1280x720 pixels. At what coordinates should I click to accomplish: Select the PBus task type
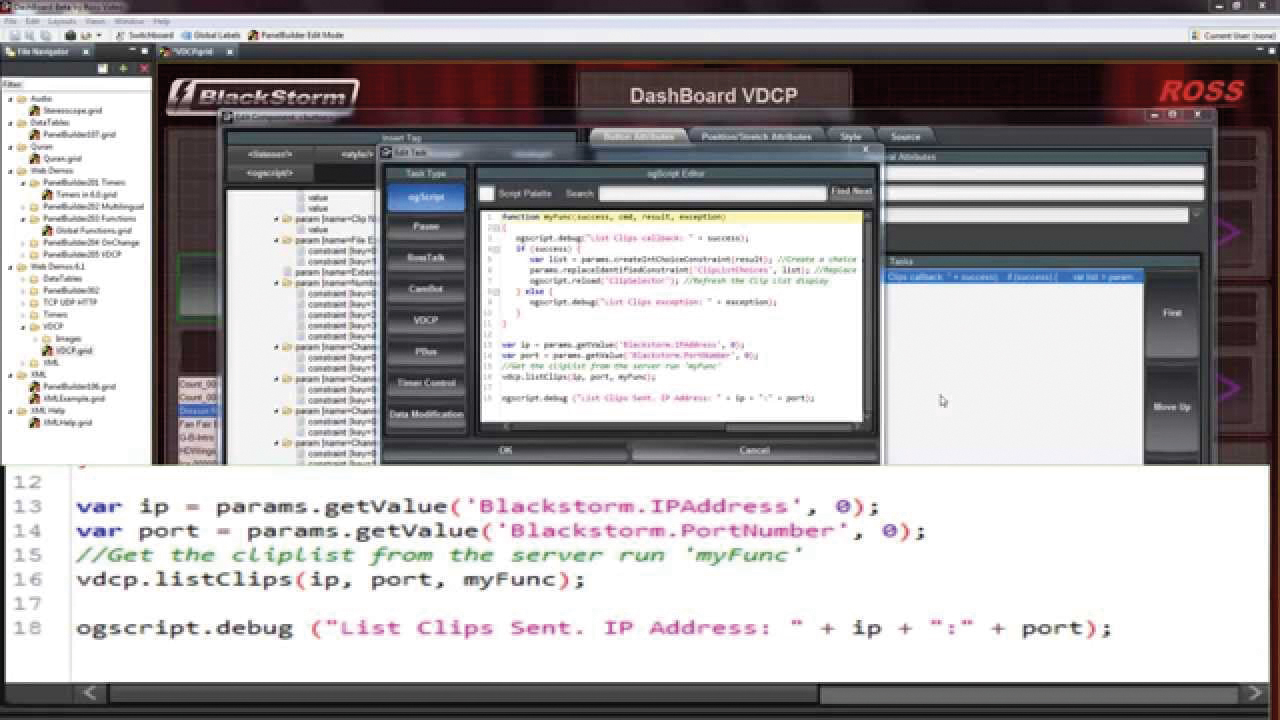tap(426, 353)
